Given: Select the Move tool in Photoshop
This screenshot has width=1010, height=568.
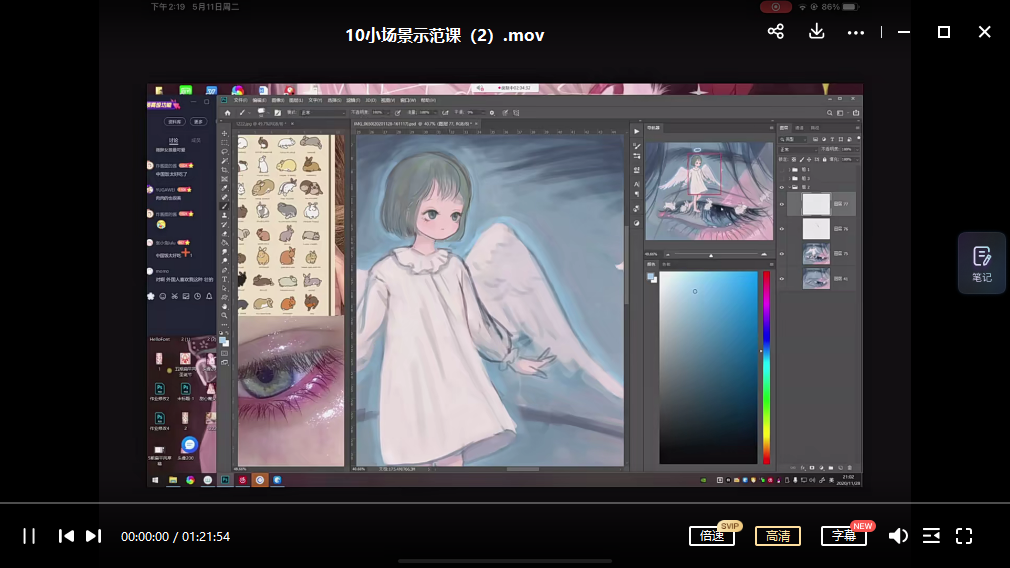Looking at the screenshot, I should (224, 133).
